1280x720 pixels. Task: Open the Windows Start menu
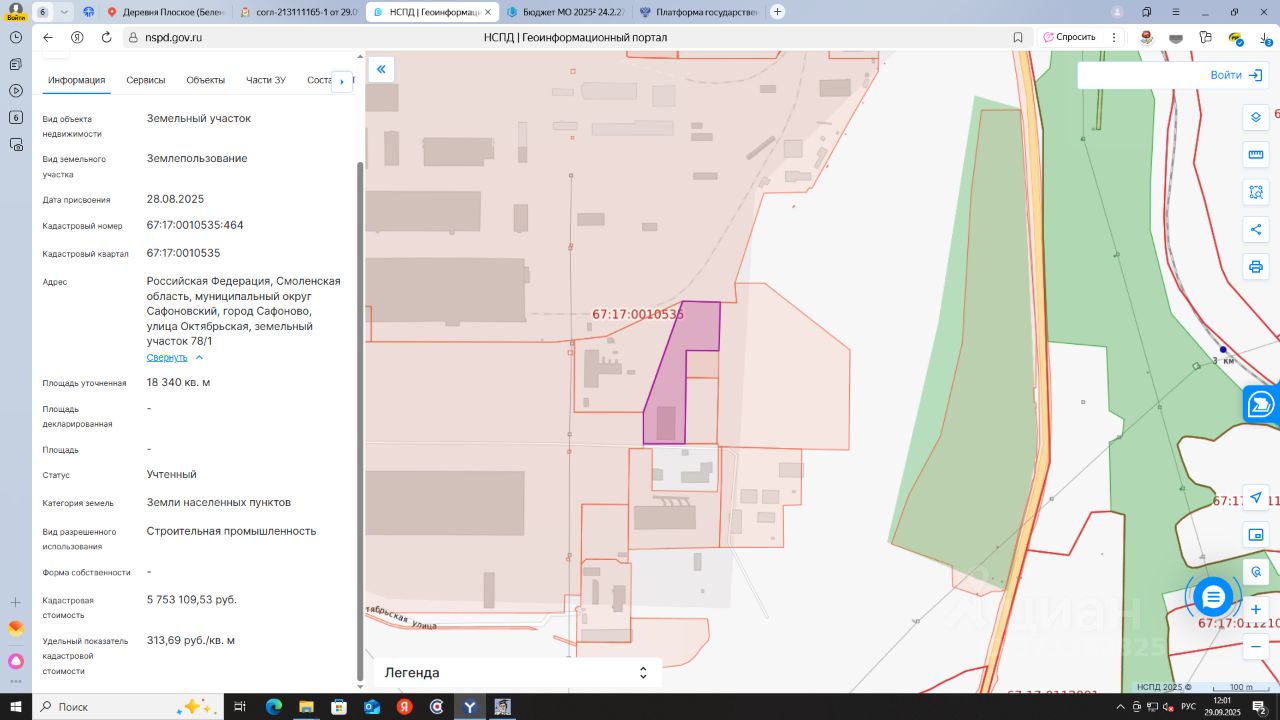pos(16,707)
